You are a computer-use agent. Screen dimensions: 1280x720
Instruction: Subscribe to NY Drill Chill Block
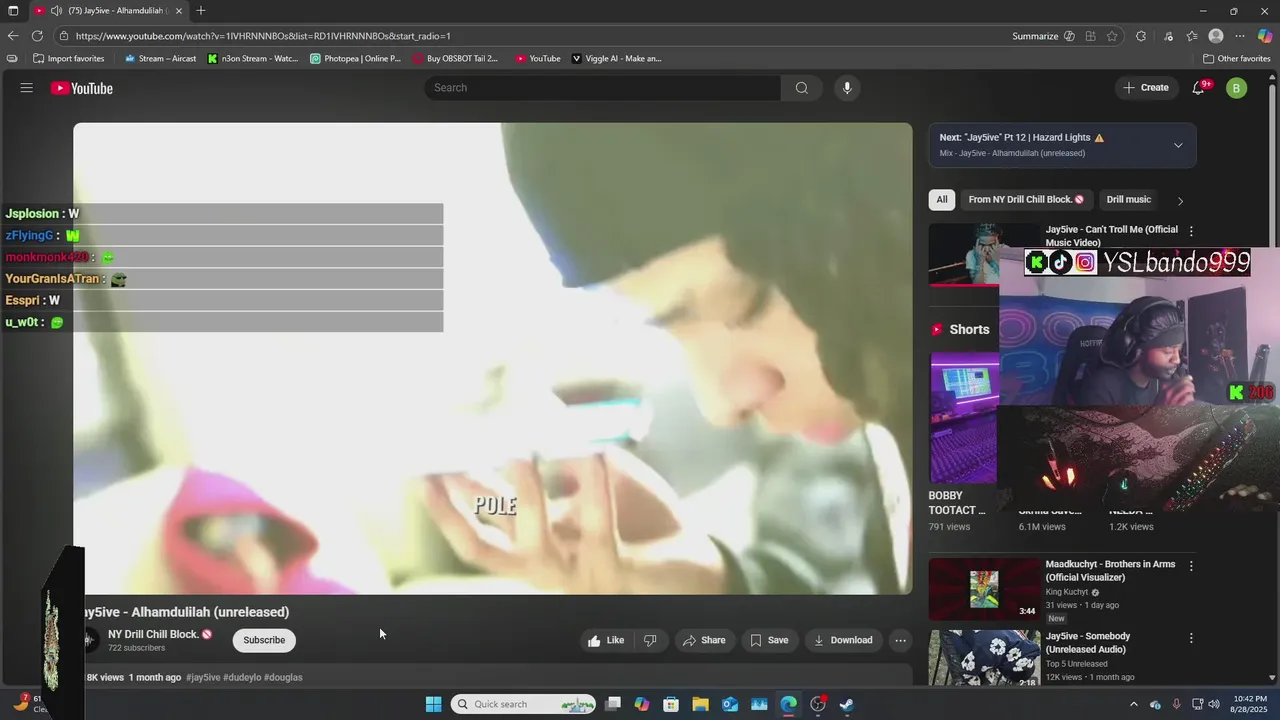(x=264, y=640)
